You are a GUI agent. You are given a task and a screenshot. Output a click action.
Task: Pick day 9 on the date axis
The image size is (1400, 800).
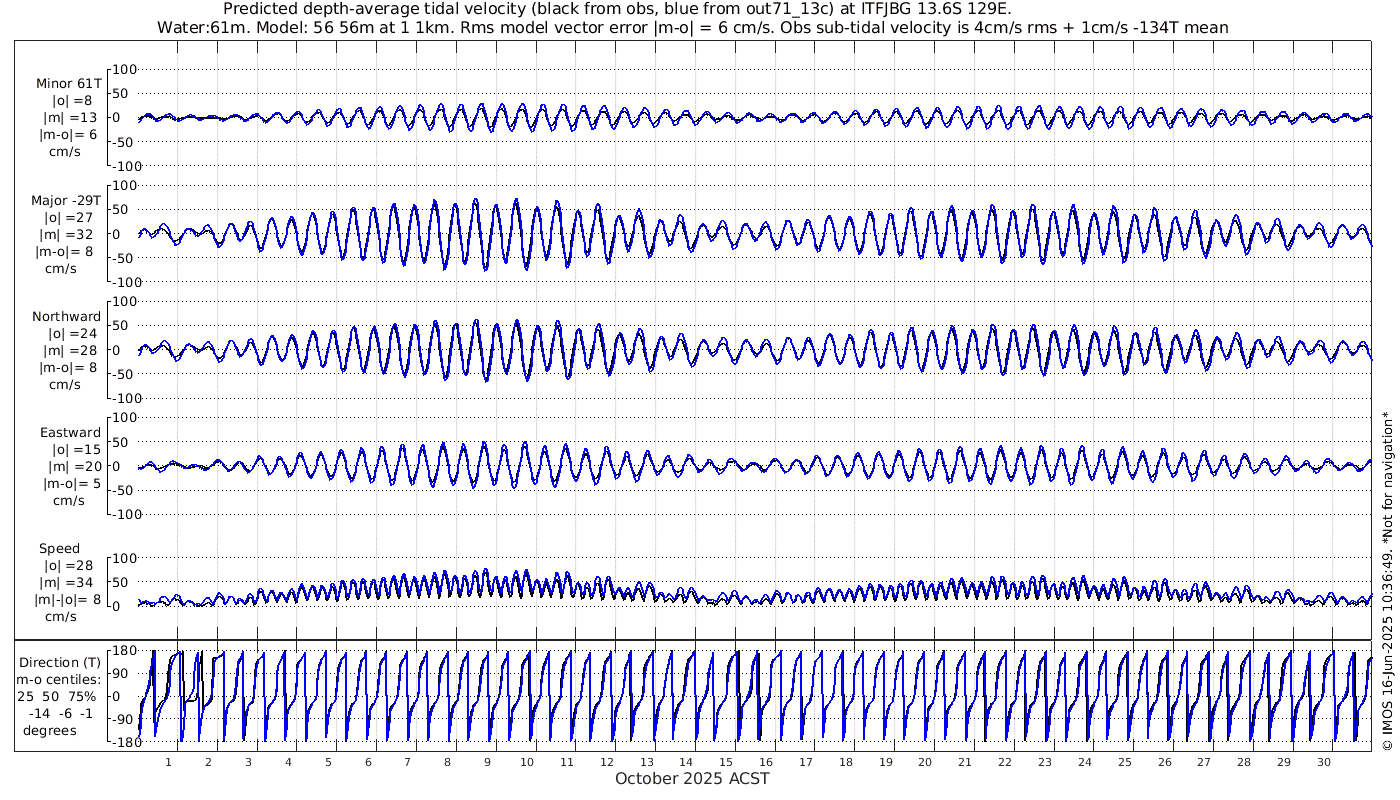[487, 762]
